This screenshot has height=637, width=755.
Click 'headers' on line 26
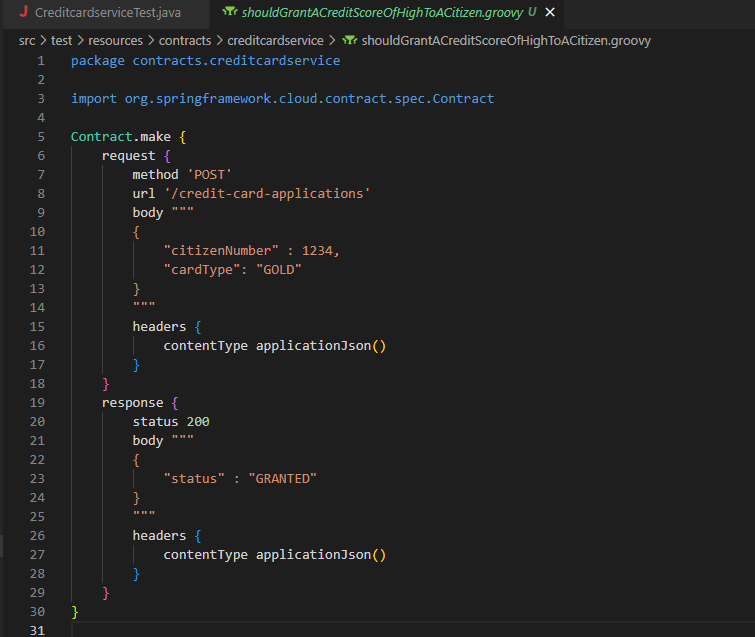click(x=159, y=536)
